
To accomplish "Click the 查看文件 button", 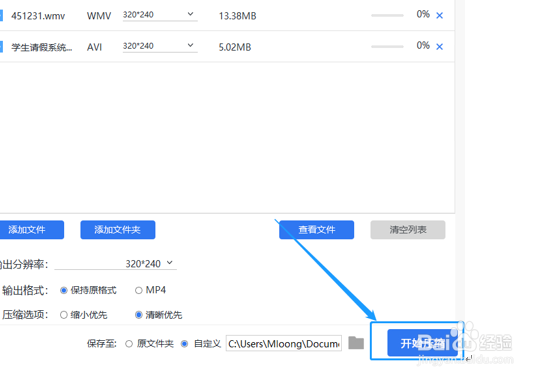I will (317, 229).
